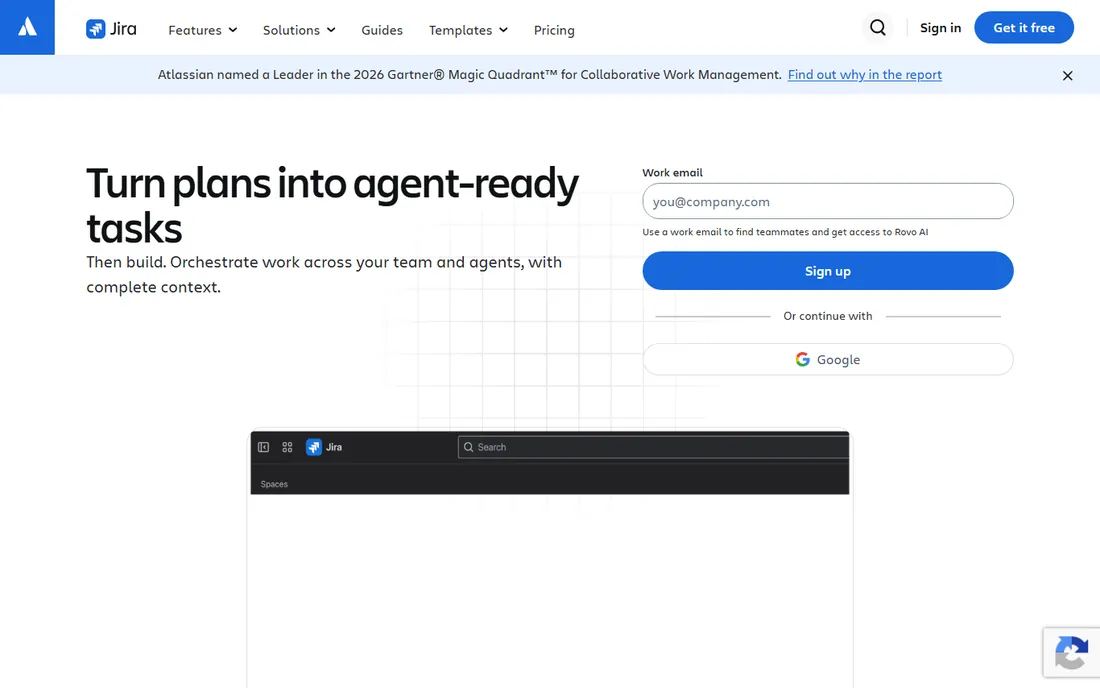Viewport: 1100px width, 688px height.
Task: Click the Google logo icon in the sign-in button
Action: coord(803,359)
